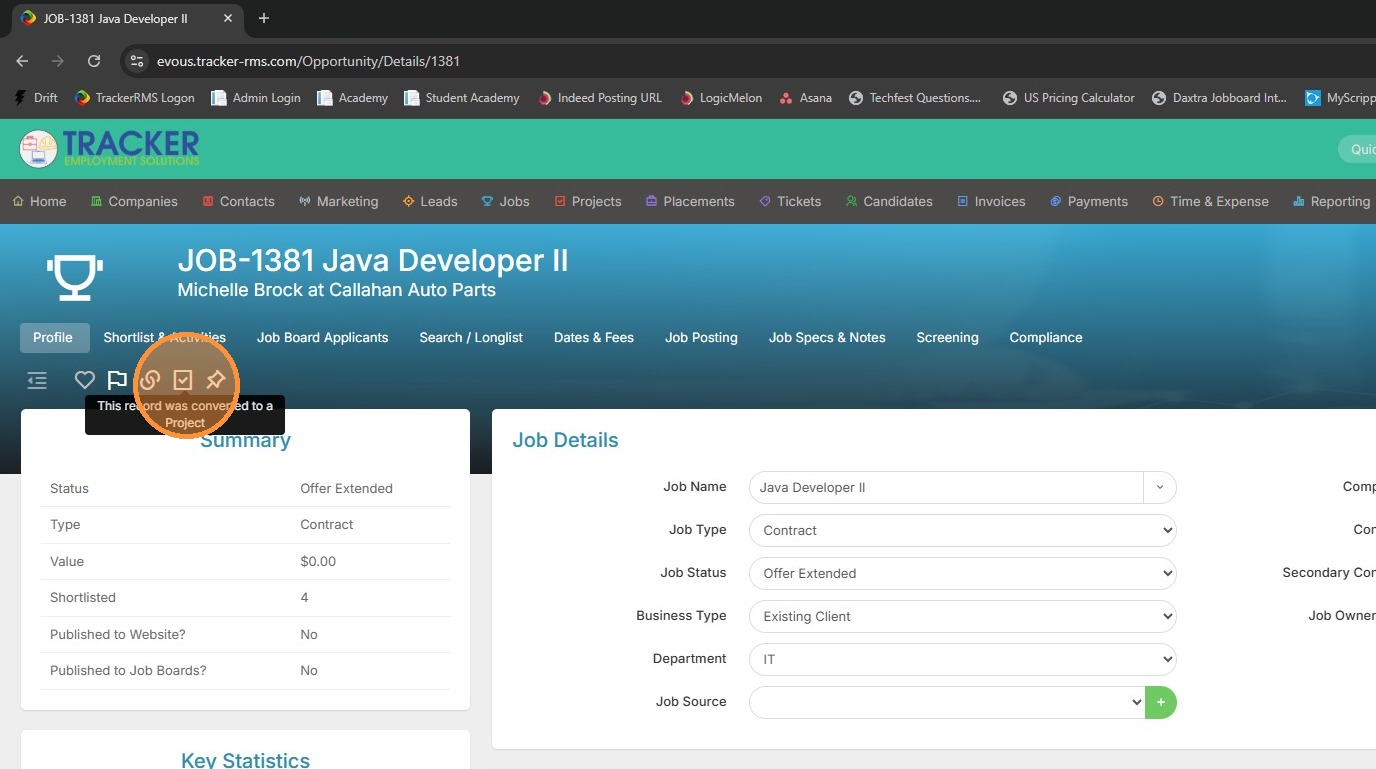Open the Indeed Posting URL bookmark
Image resolution: width=1376 pixels, height=769 pixels.
tap(600, 98)
